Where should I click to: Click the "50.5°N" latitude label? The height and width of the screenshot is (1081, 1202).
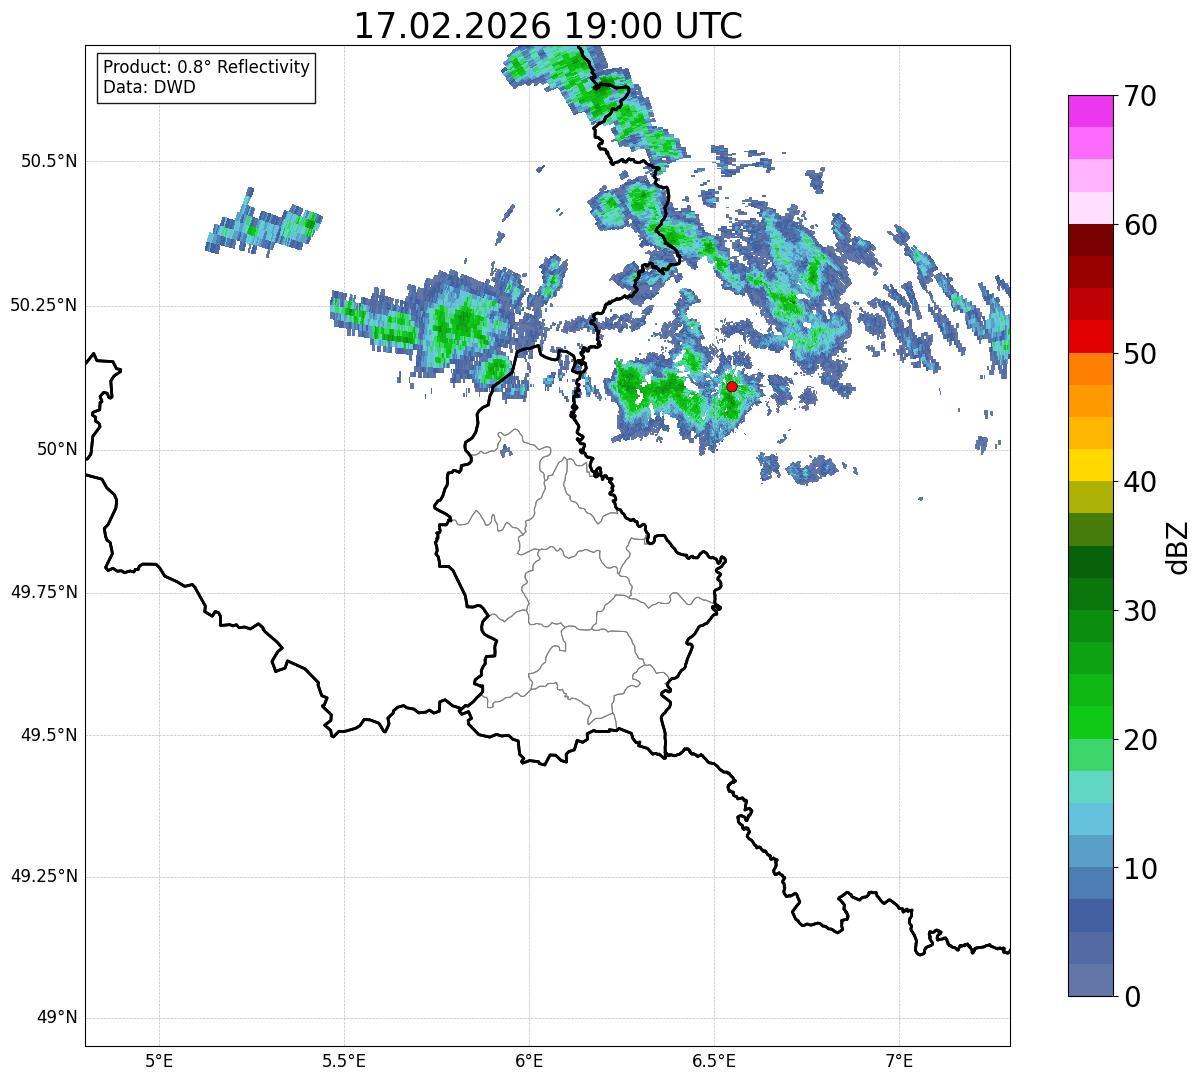48,161
